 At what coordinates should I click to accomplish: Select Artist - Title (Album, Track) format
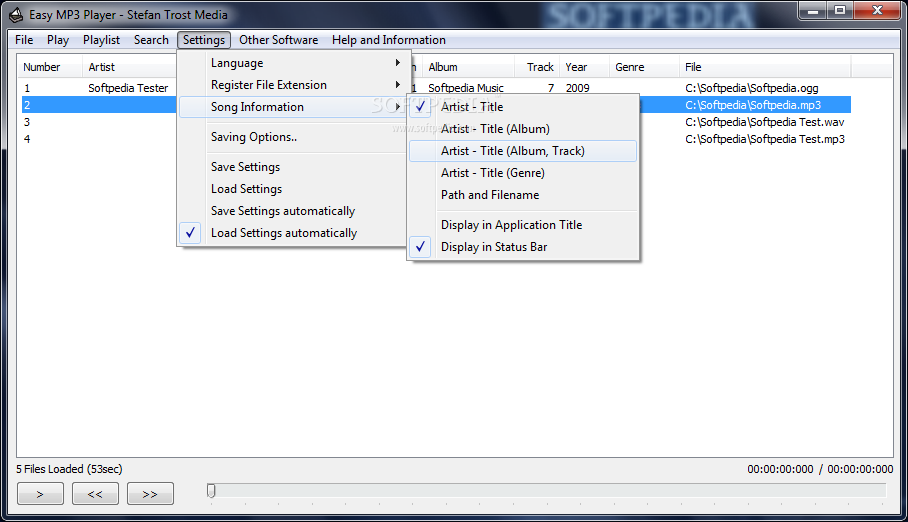tap(523, 151)
